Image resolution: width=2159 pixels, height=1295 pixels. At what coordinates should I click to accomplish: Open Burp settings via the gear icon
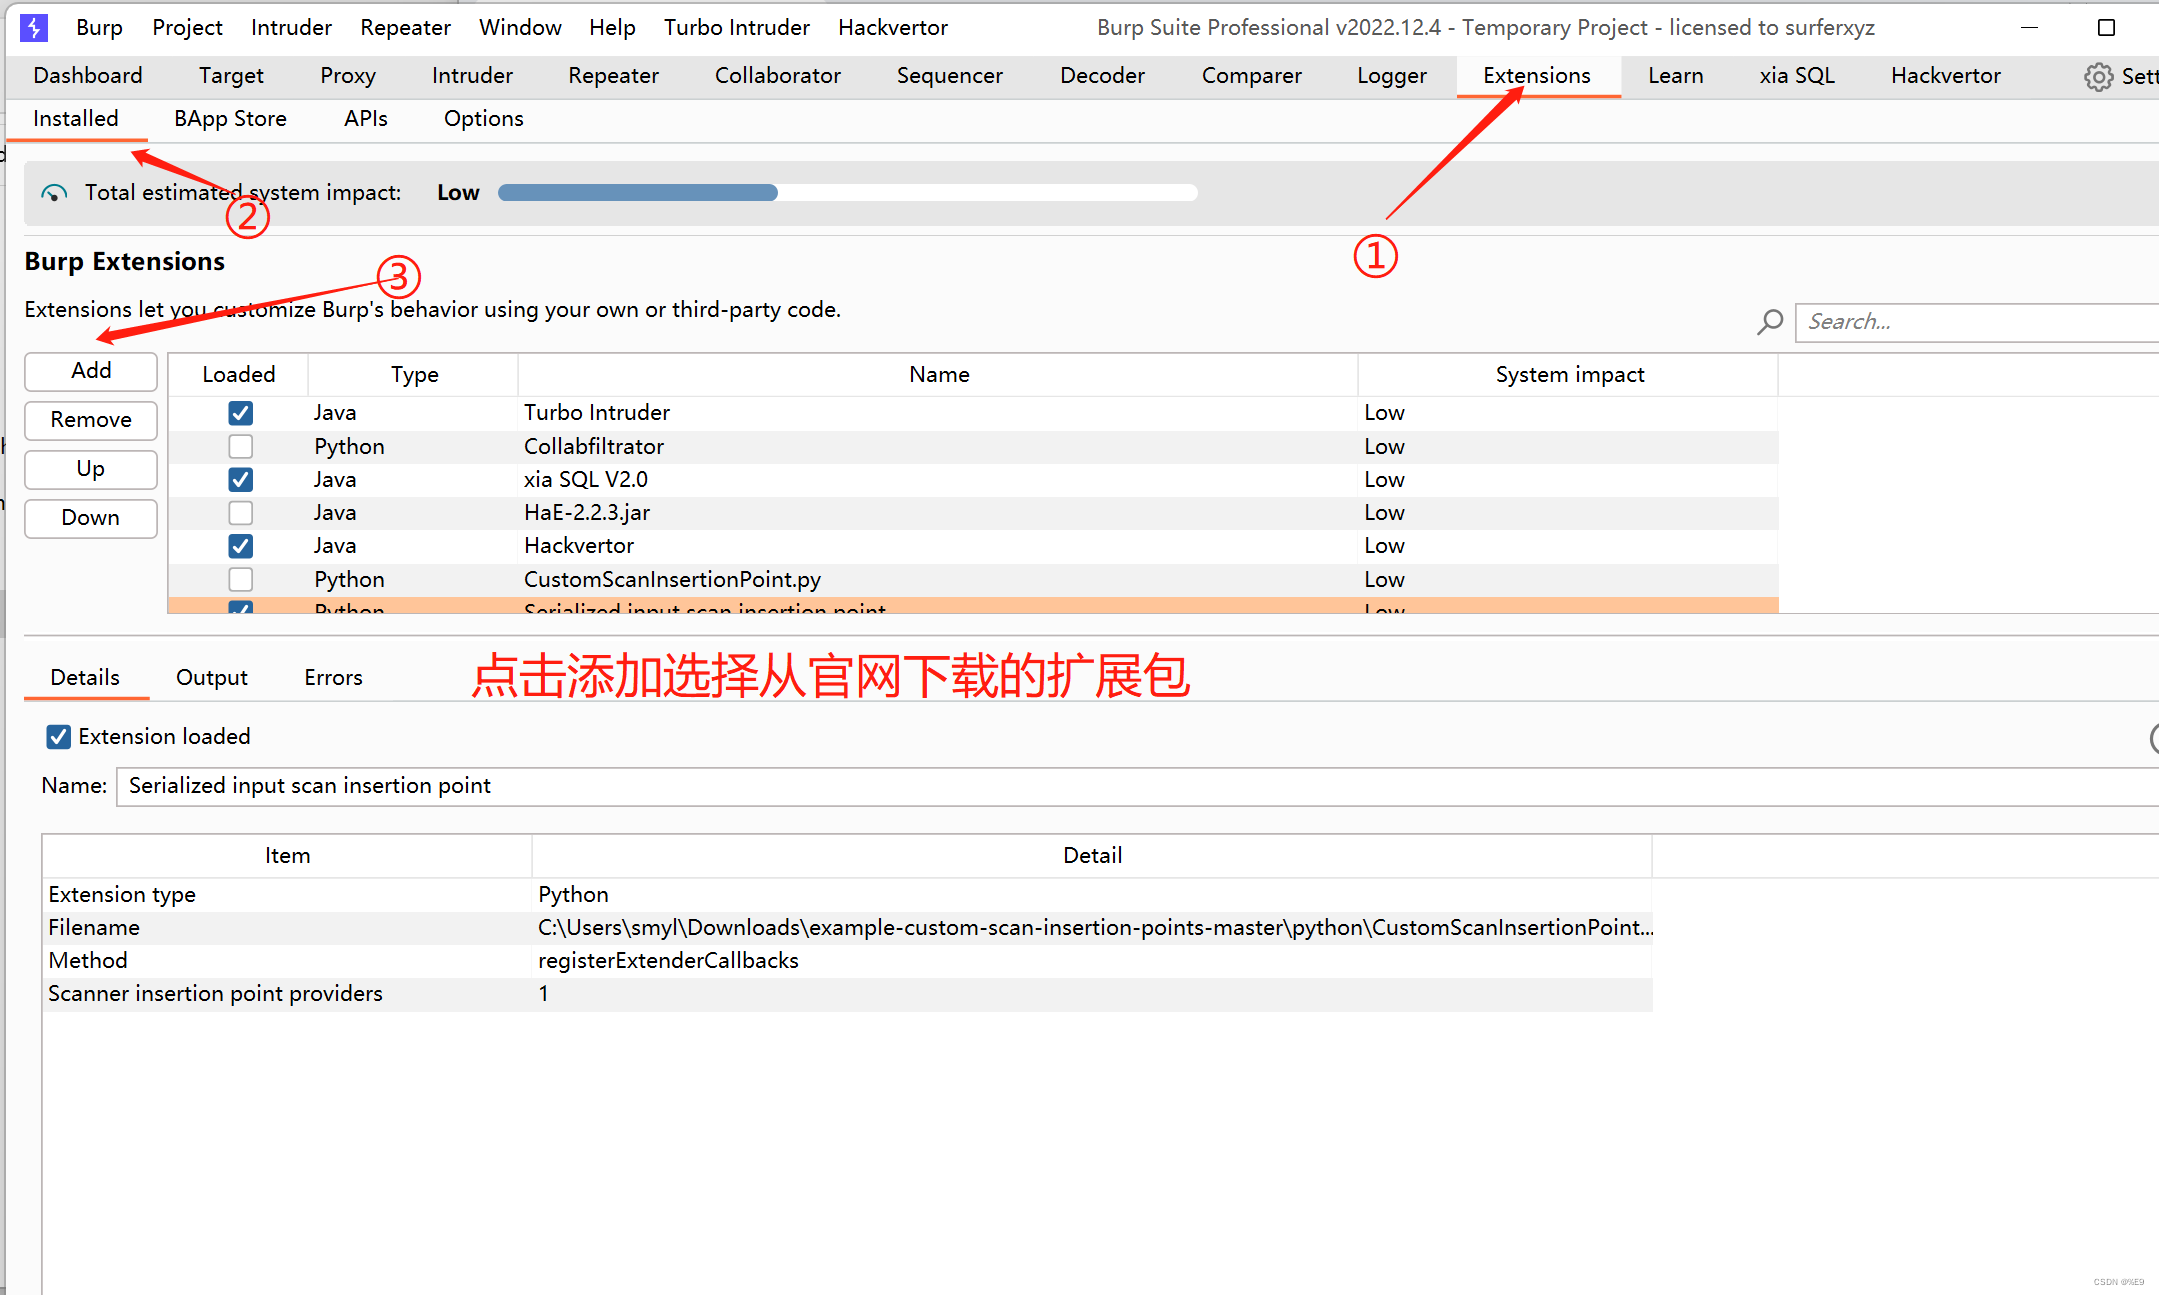[2098, 76]
